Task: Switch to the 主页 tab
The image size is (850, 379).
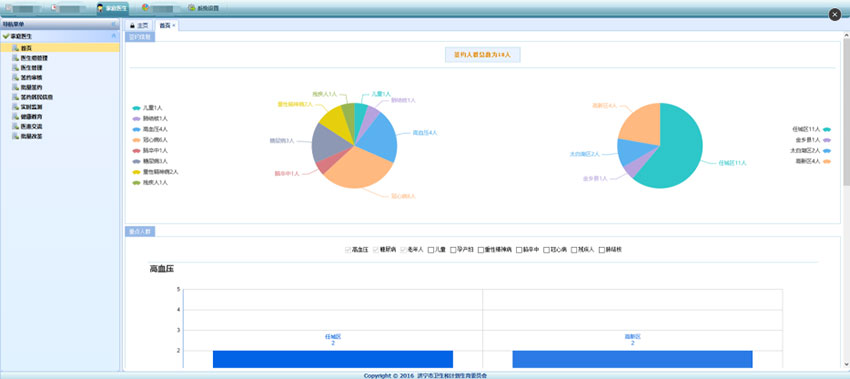Action: tap(139, 25)
